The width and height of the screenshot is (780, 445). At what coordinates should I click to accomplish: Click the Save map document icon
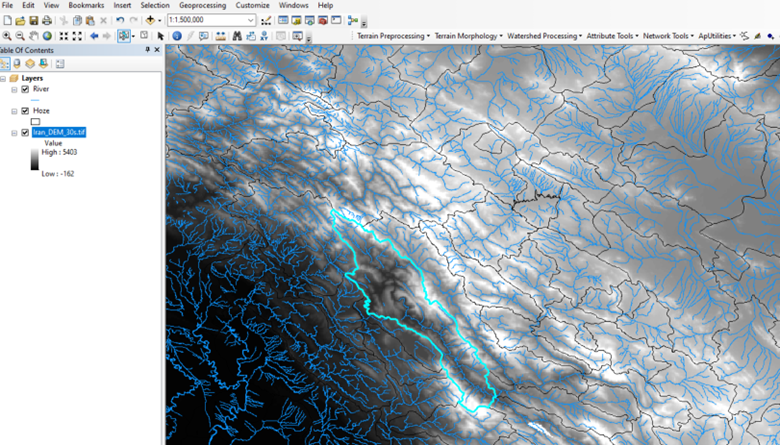pyautogui.click(x=34, y=20)
